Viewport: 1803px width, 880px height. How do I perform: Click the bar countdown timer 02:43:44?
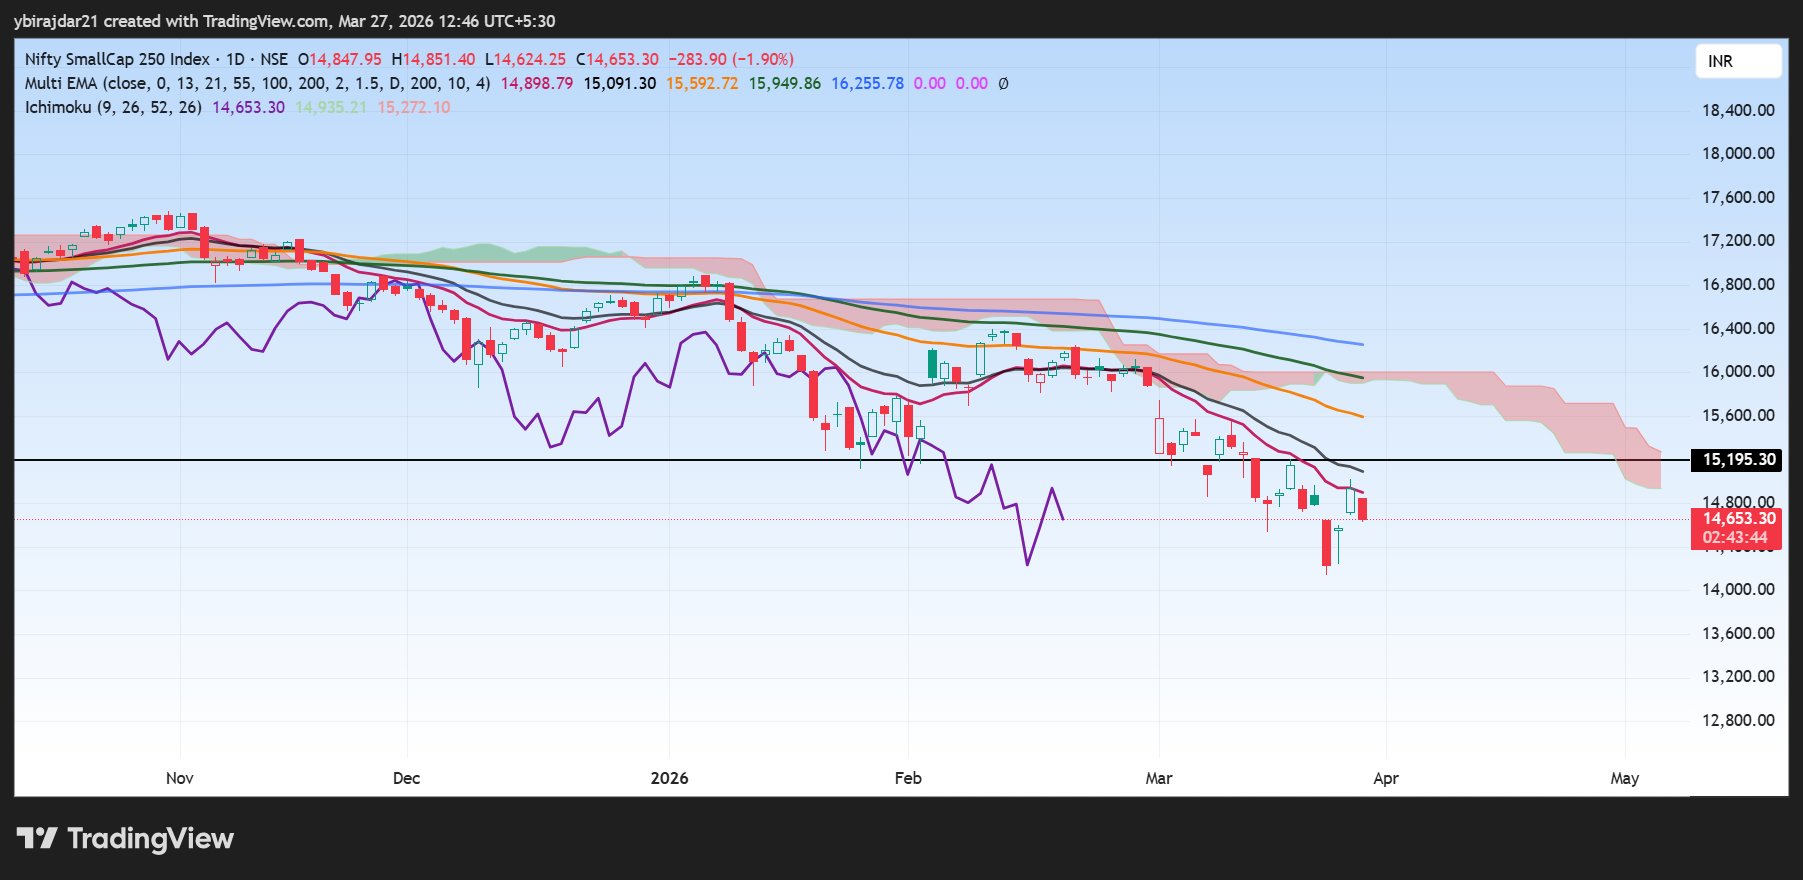click(1735, 538)
